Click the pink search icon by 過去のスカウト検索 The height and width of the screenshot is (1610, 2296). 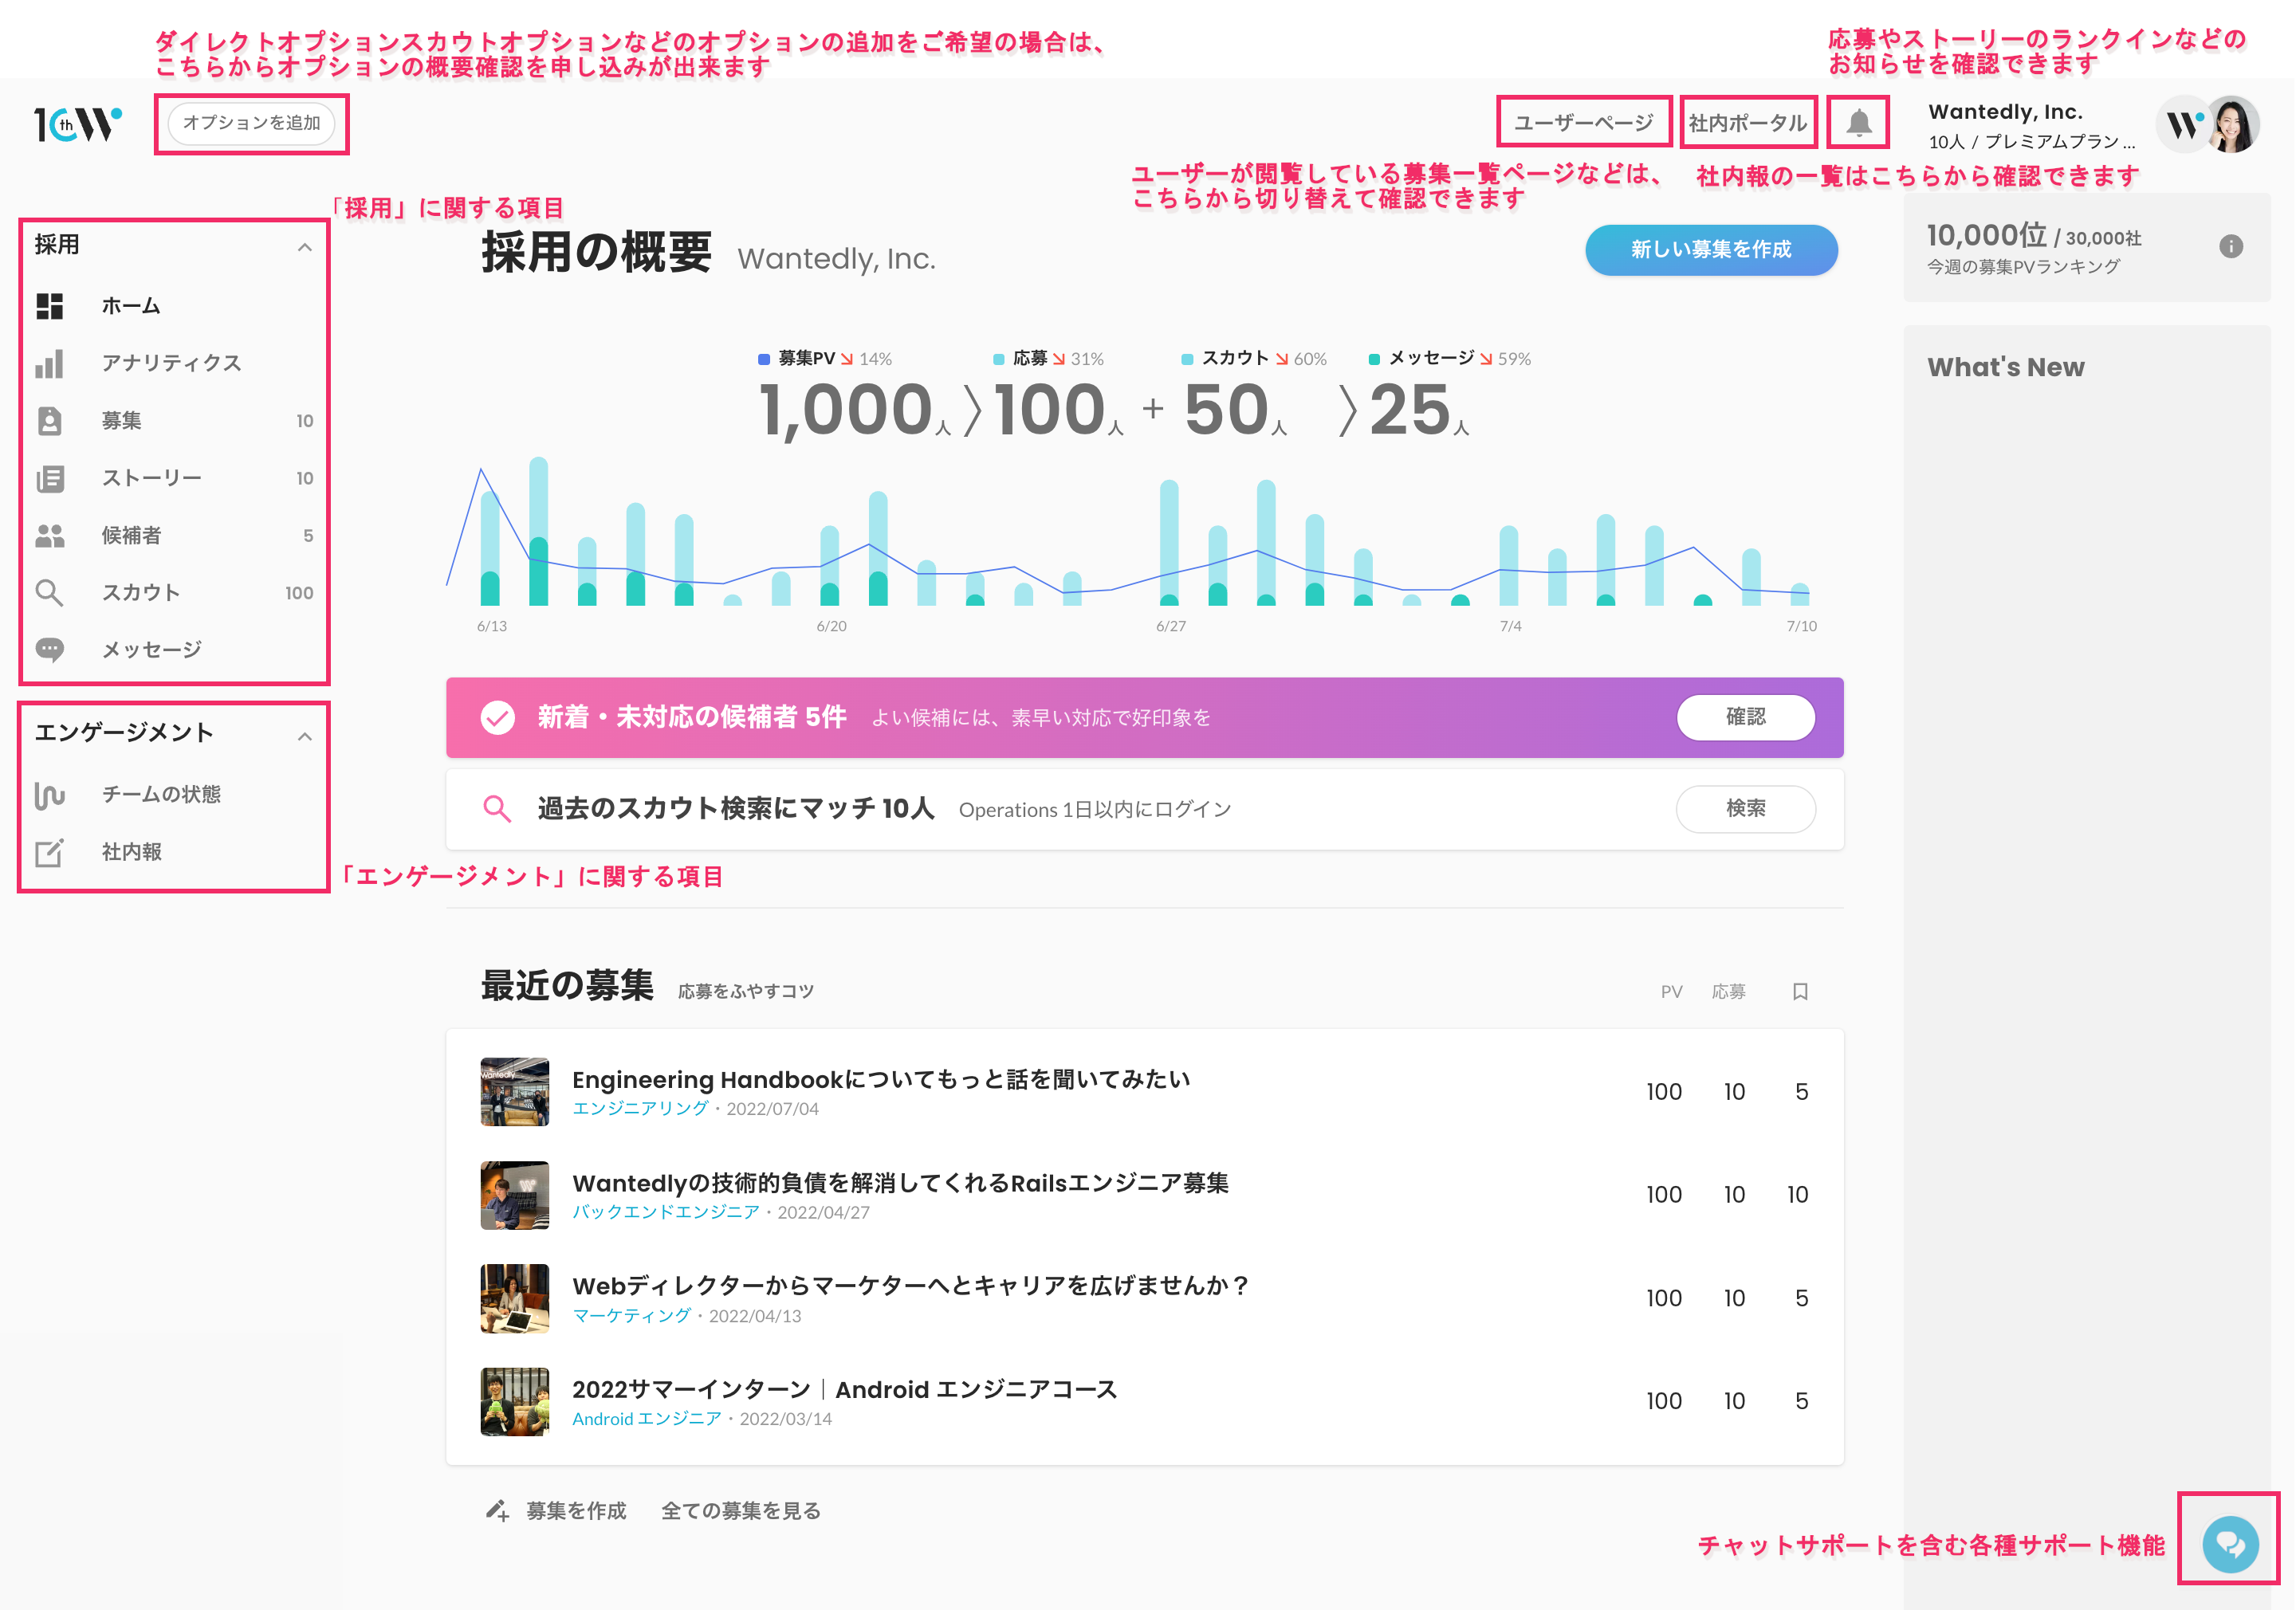click(x=497, y=808)
